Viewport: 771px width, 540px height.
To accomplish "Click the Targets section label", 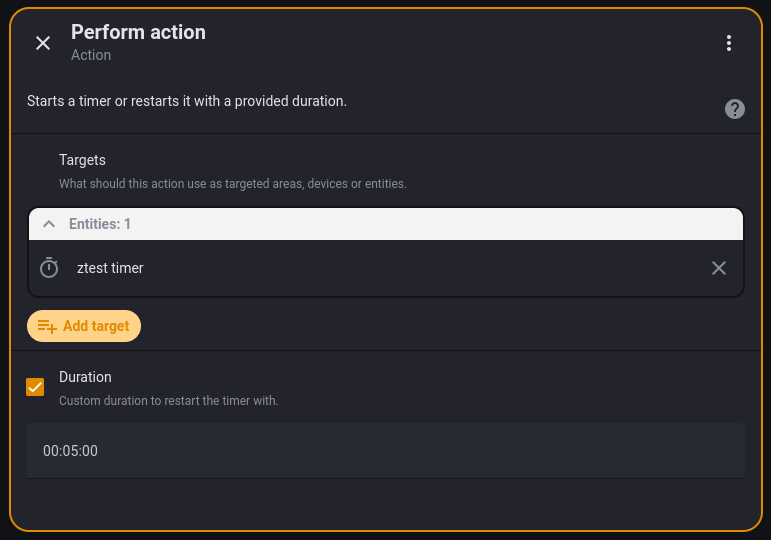I will point(82,160).
